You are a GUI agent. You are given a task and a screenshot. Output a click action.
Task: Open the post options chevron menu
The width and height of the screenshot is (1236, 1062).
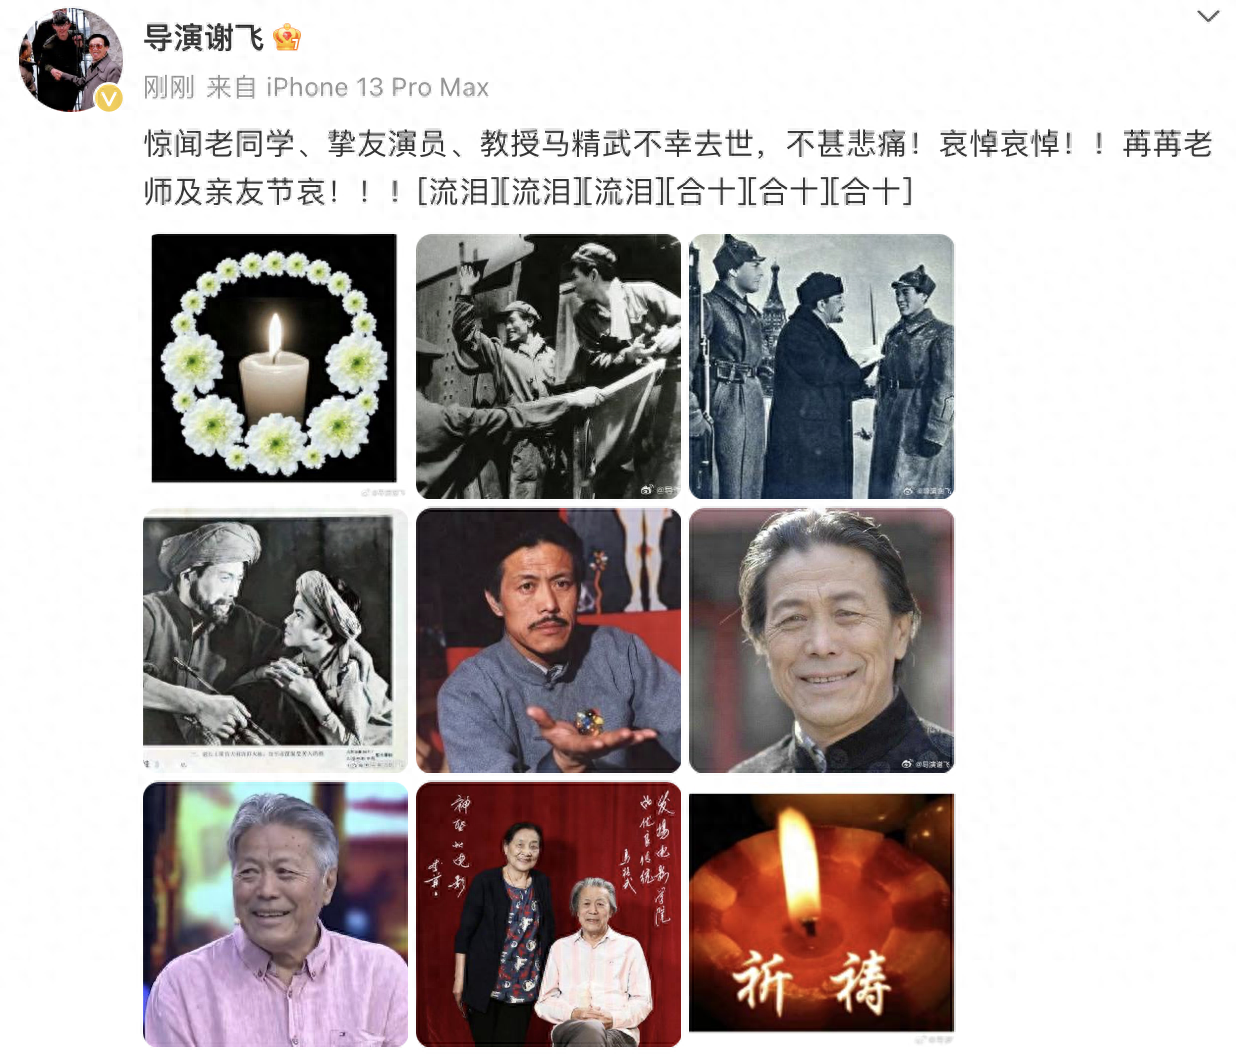(x=1208, y=16)
